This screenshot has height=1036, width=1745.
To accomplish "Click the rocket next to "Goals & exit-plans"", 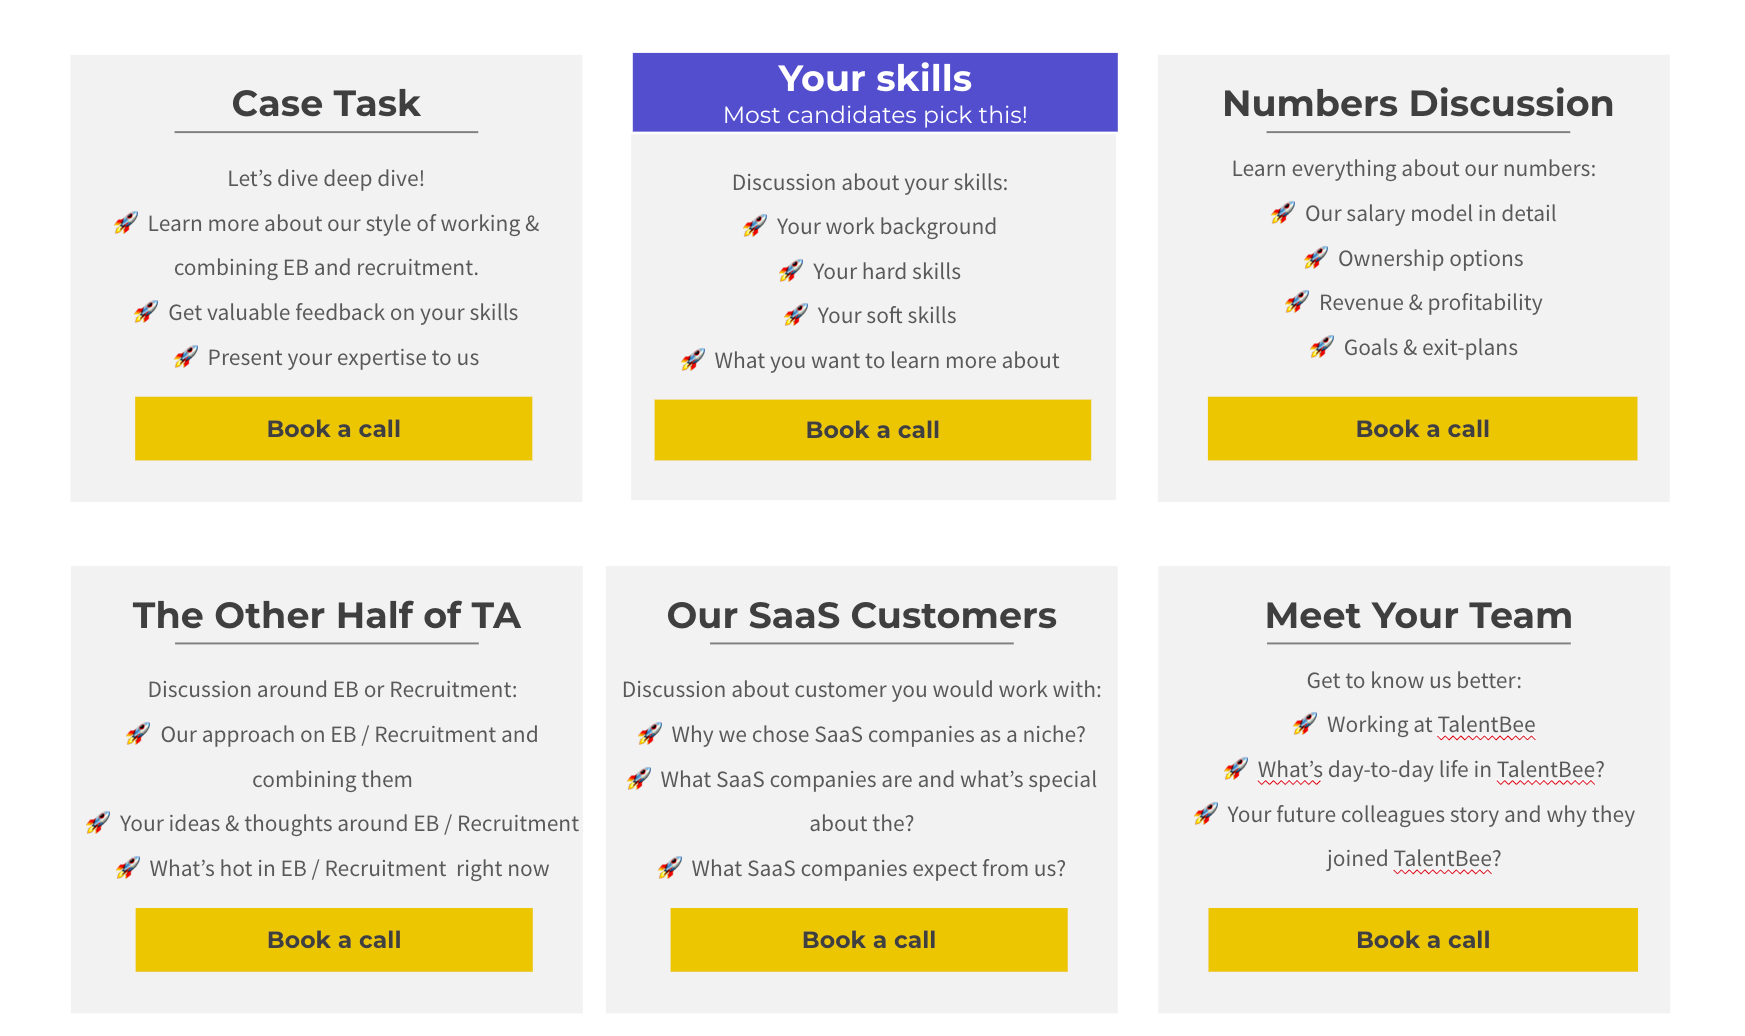I will pyautogui.click(x=1322, y=347).
